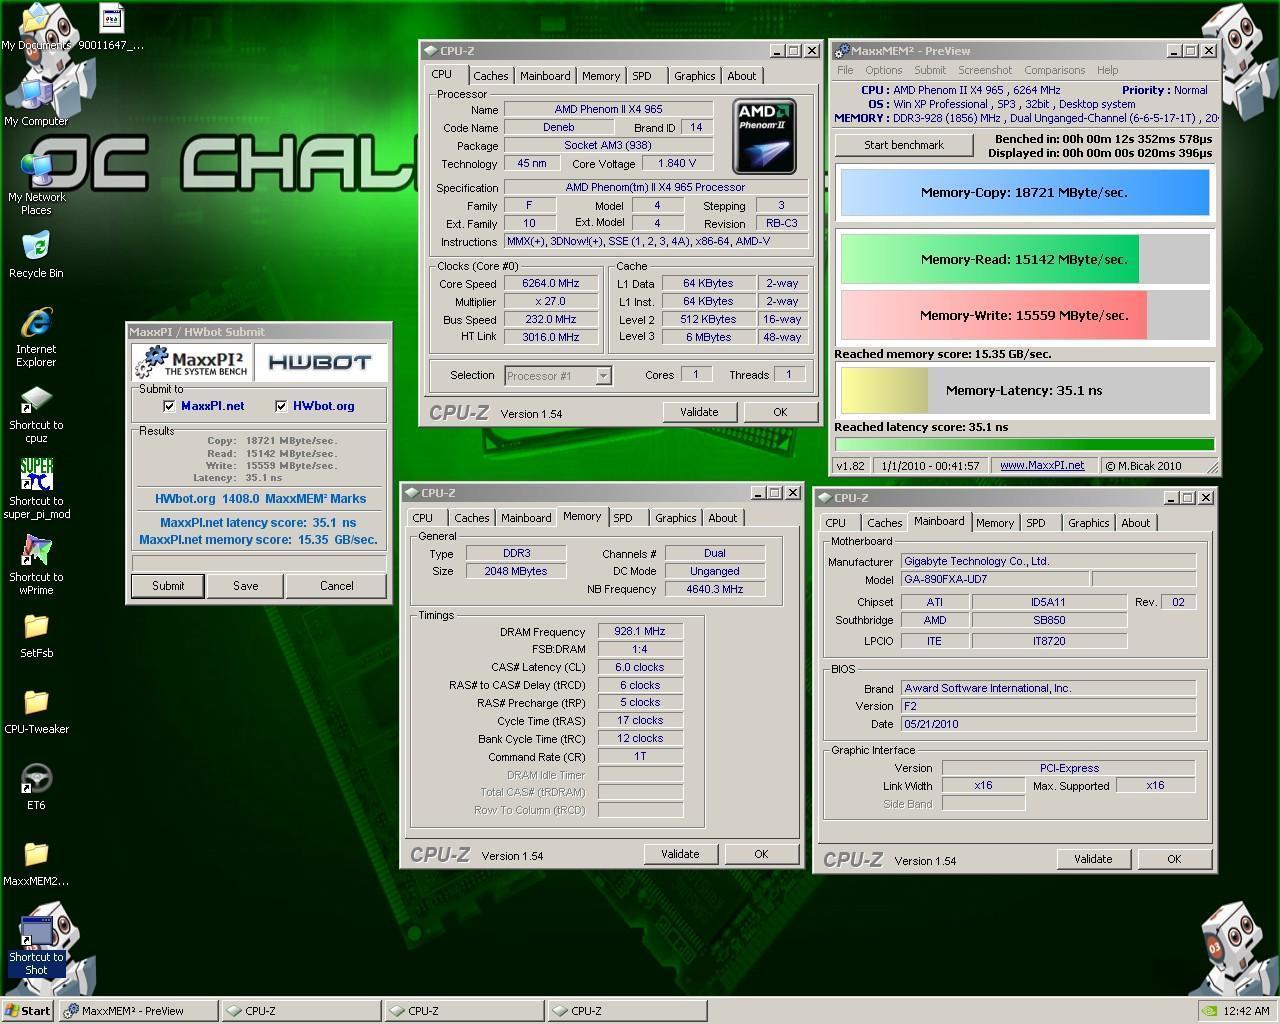1280x1024 pixels.
Task: Launch Internet Explorer desktop icon
Action: (36, 337)
